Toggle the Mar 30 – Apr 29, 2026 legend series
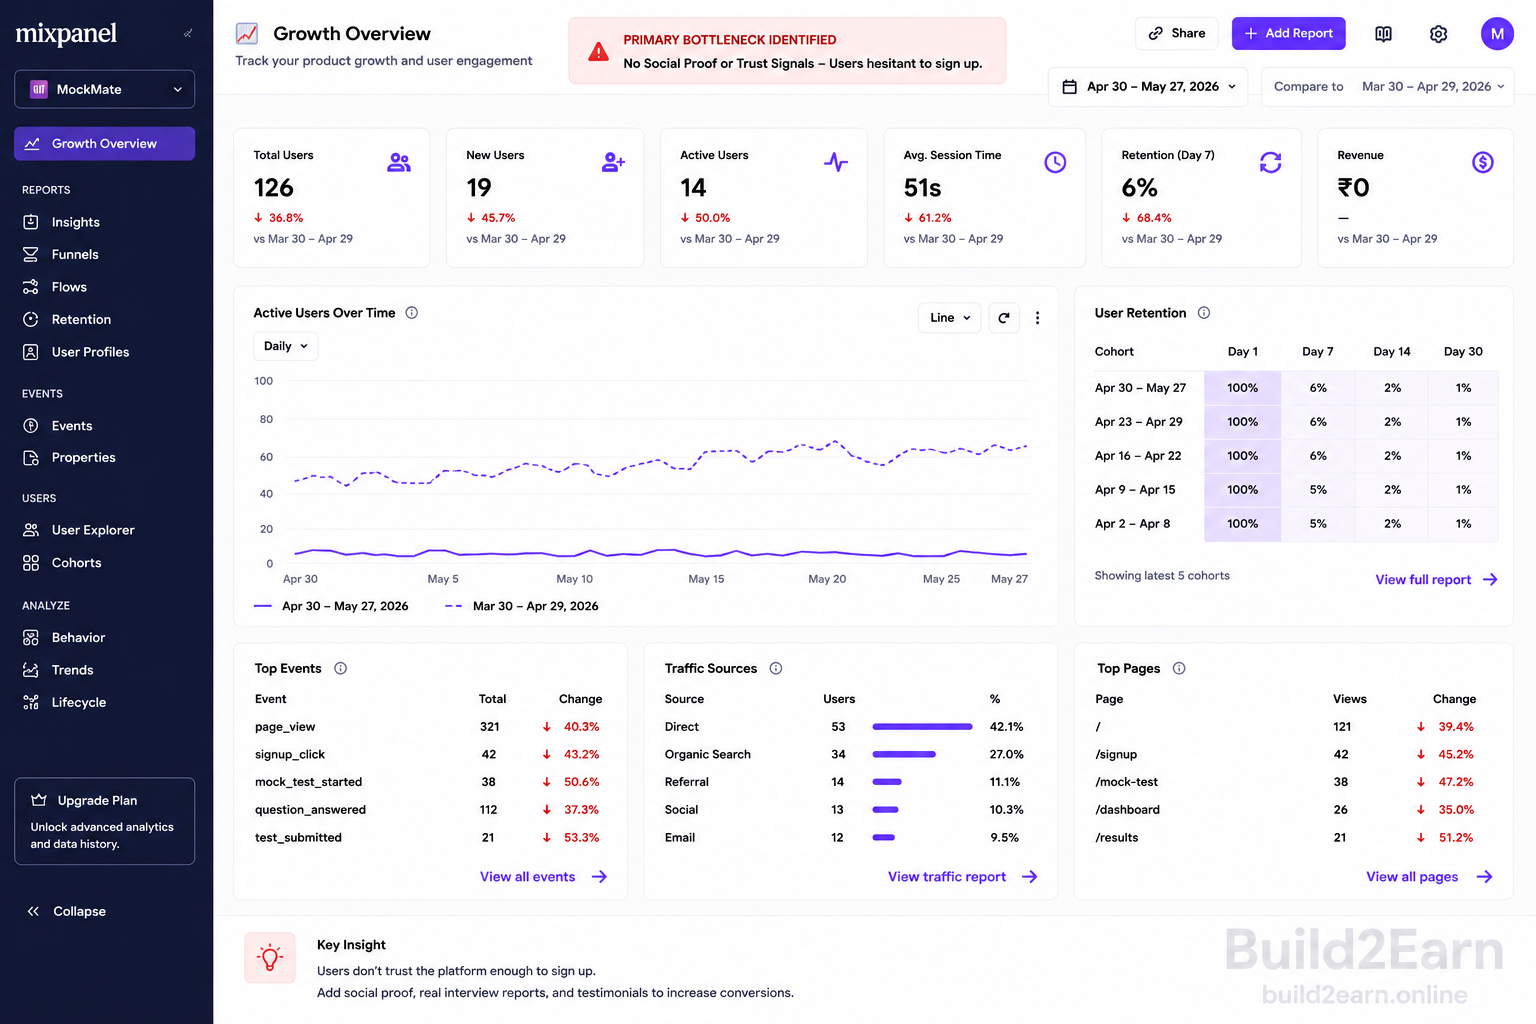1536x1024 pixels. click(521, 606)
